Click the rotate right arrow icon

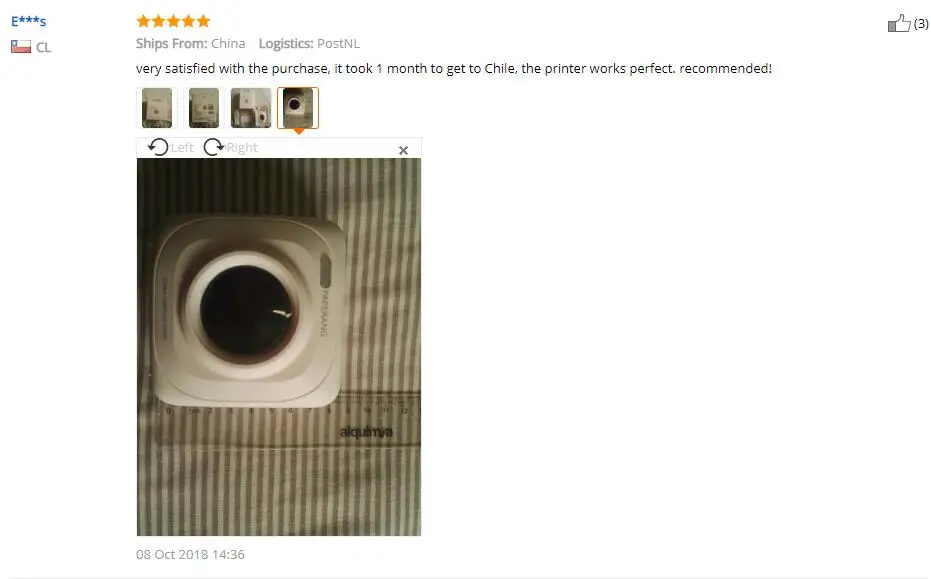pos(214,147)
